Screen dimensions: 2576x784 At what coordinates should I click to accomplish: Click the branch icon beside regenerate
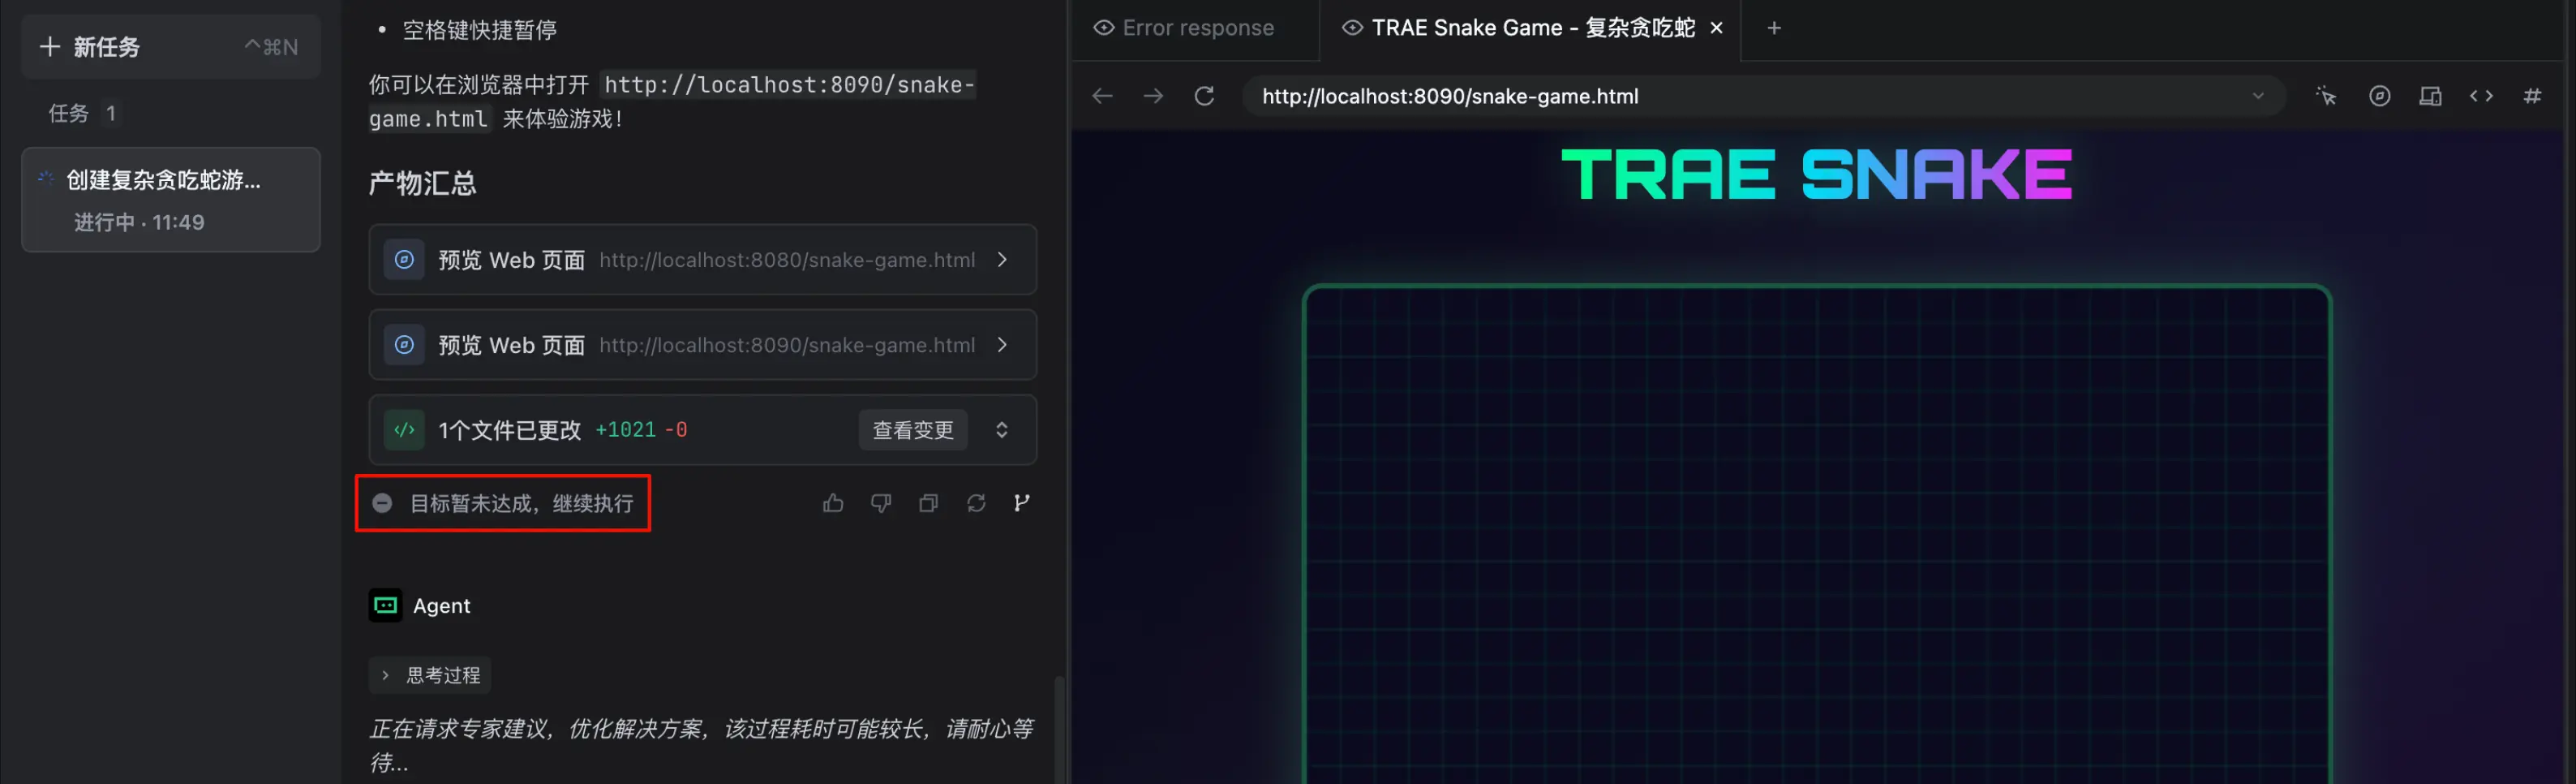(x=1022, y=503)
